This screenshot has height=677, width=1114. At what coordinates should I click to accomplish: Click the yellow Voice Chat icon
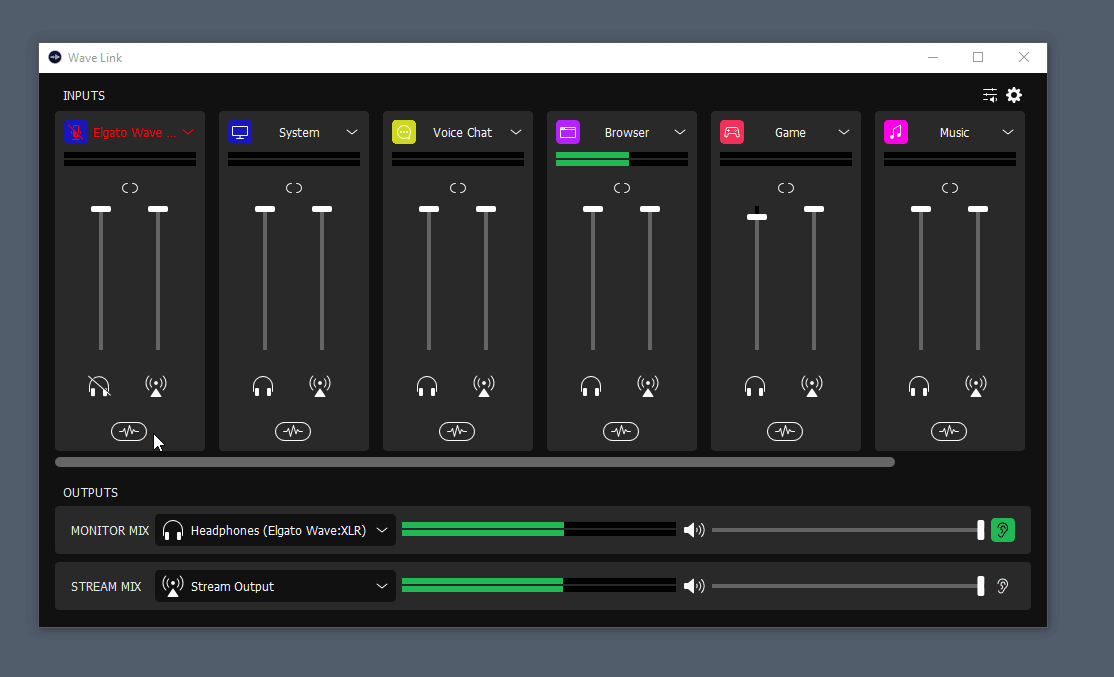coord(404,132)
